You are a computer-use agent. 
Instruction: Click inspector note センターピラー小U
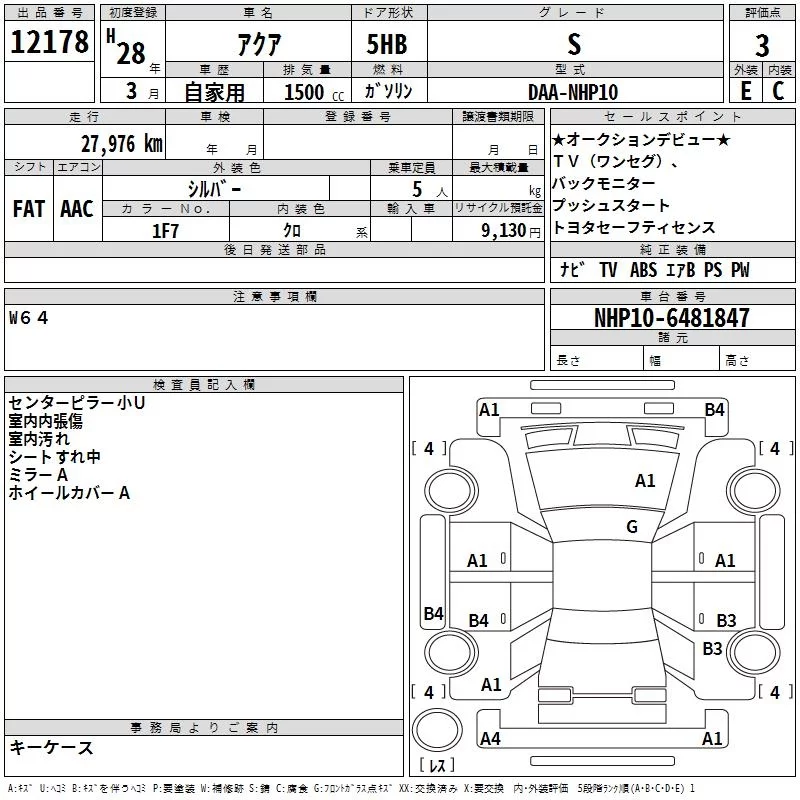point(77,403)
